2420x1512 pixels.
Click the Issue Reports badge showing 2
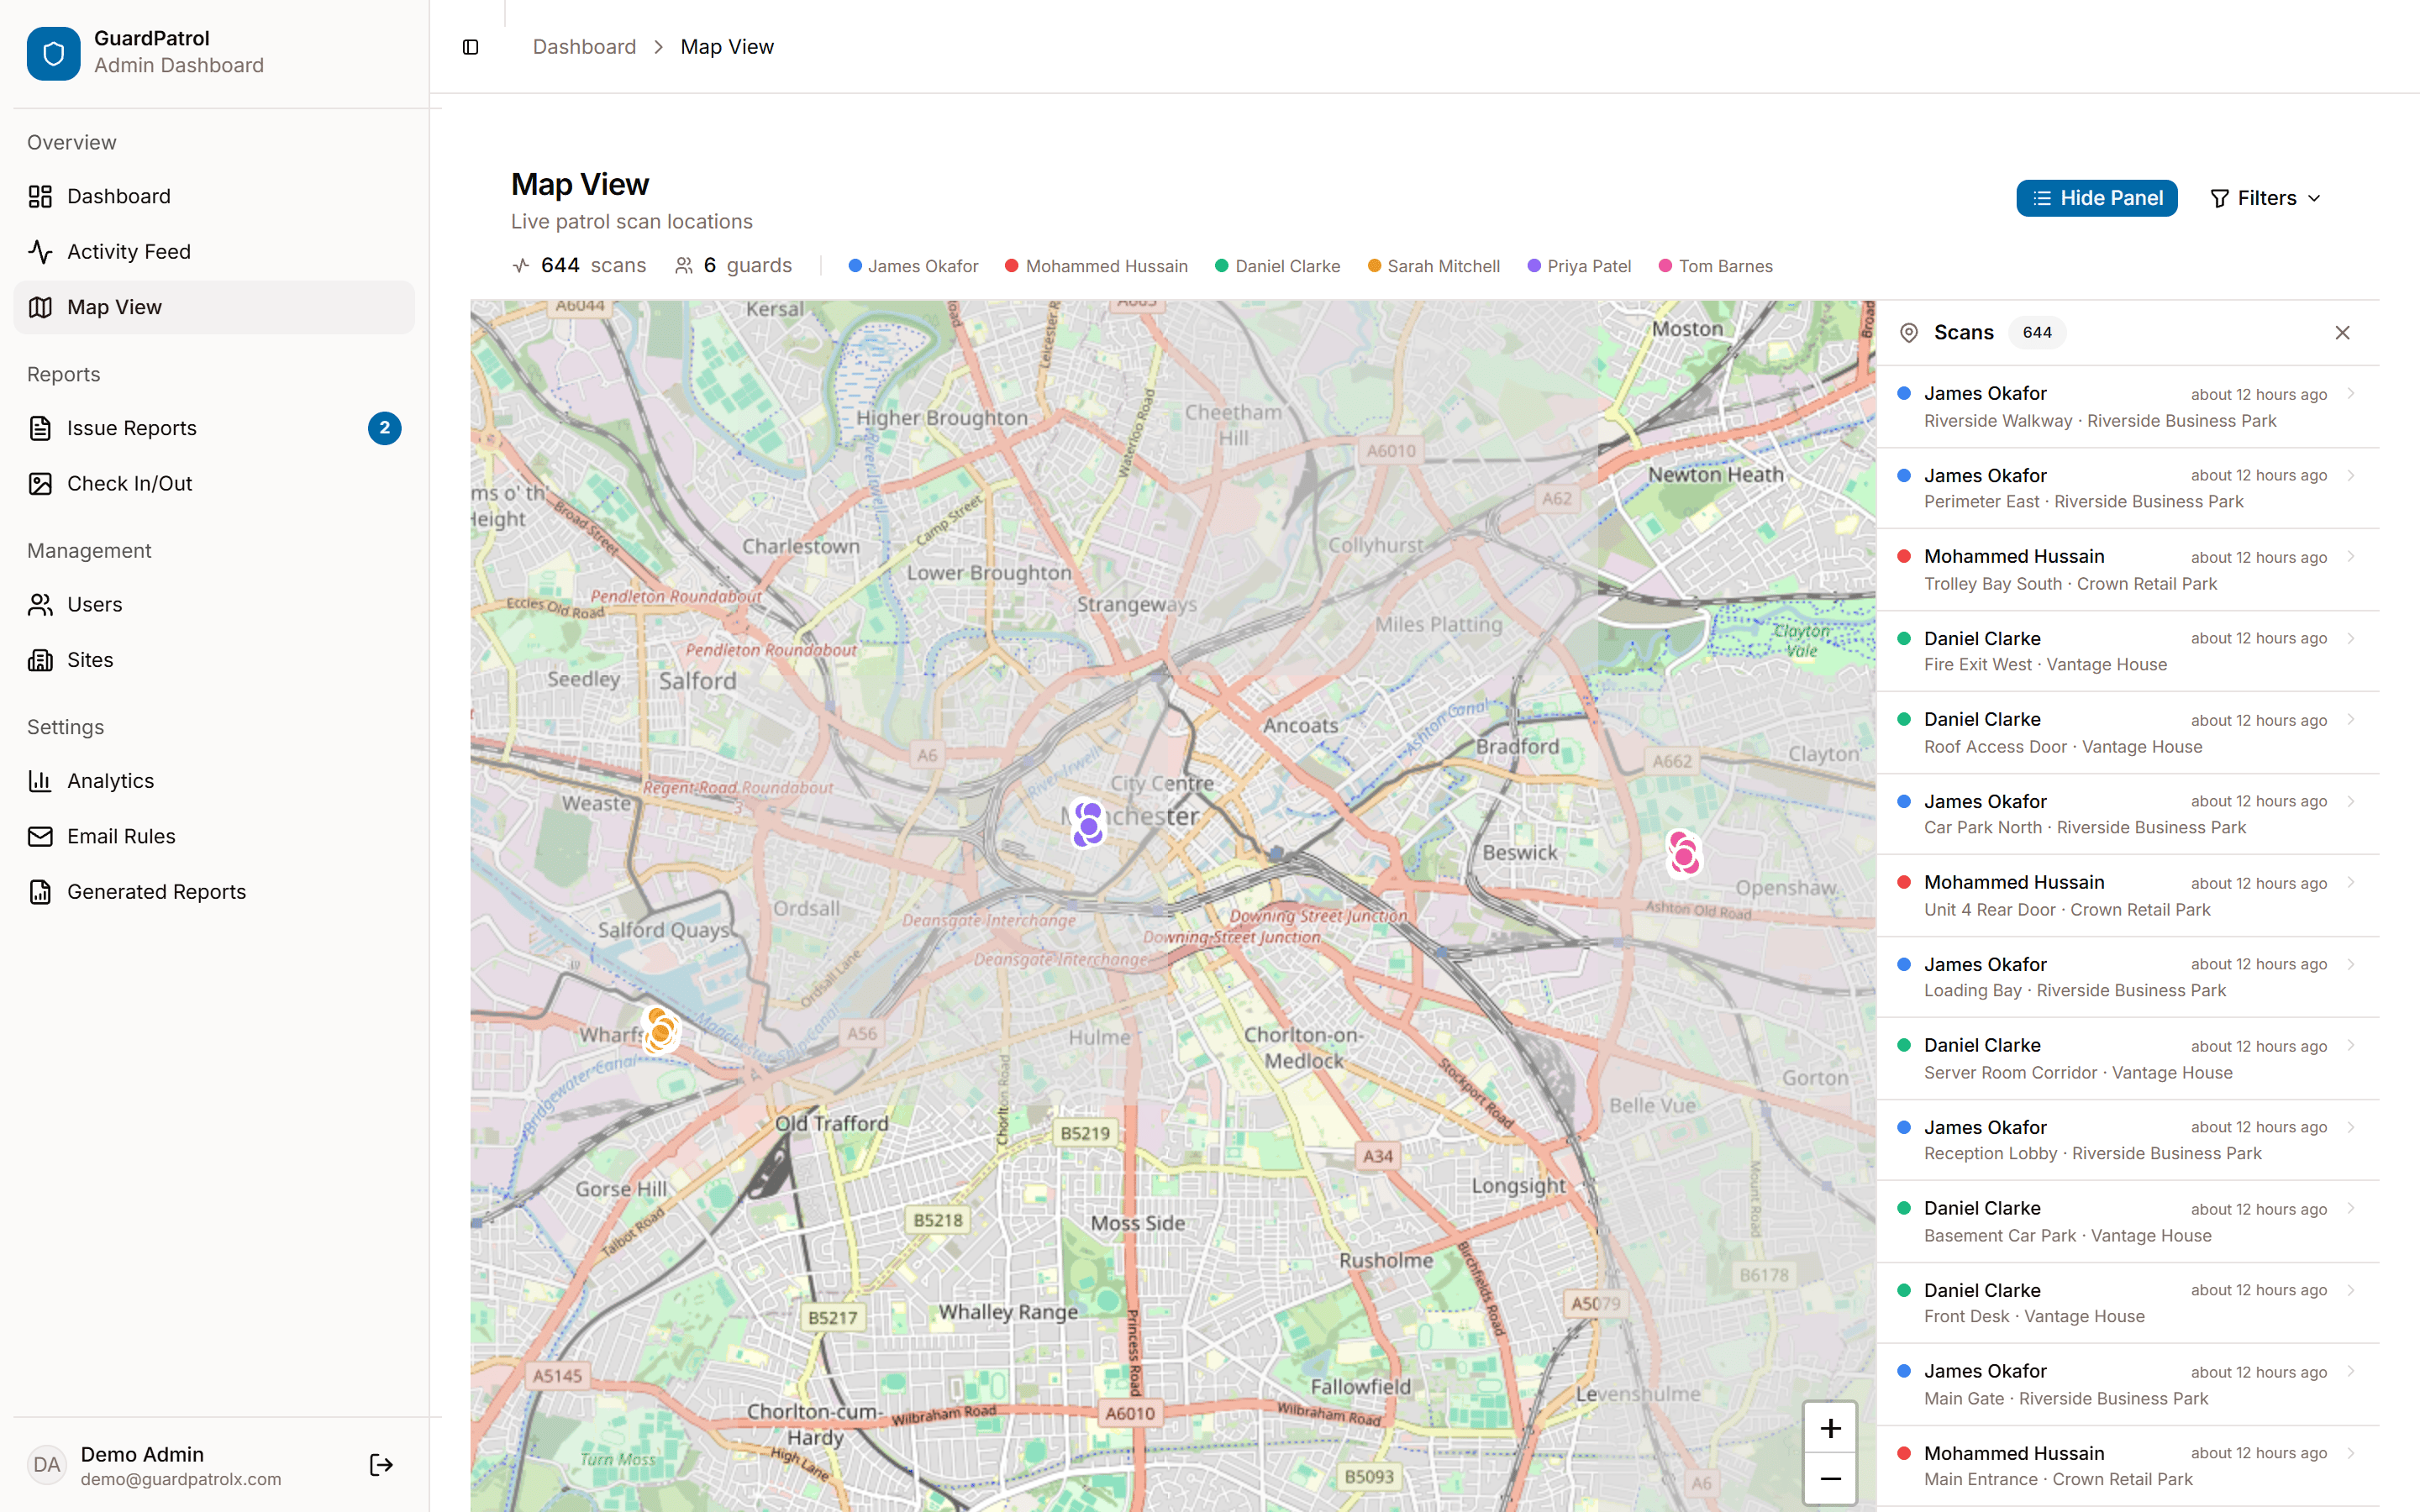[x=385, y=428]
